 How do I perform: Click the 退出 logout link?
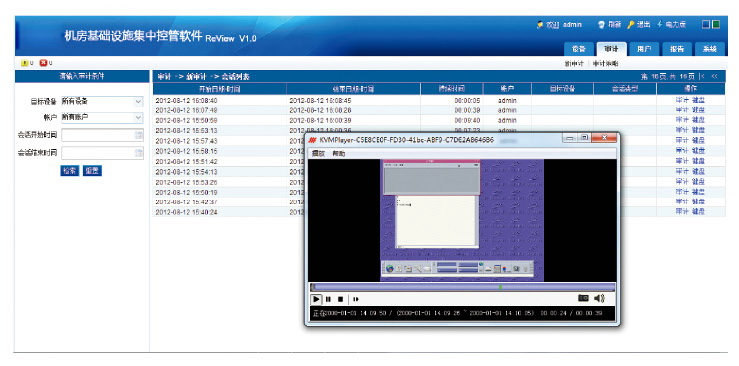pyautogui.click(x=643, y=24)
